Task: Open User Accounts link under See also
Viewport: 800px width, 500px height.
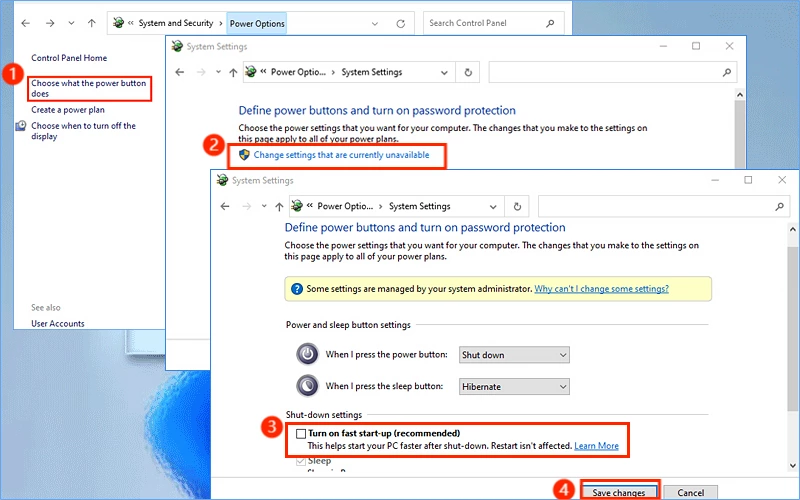Action: click(58, 323)
